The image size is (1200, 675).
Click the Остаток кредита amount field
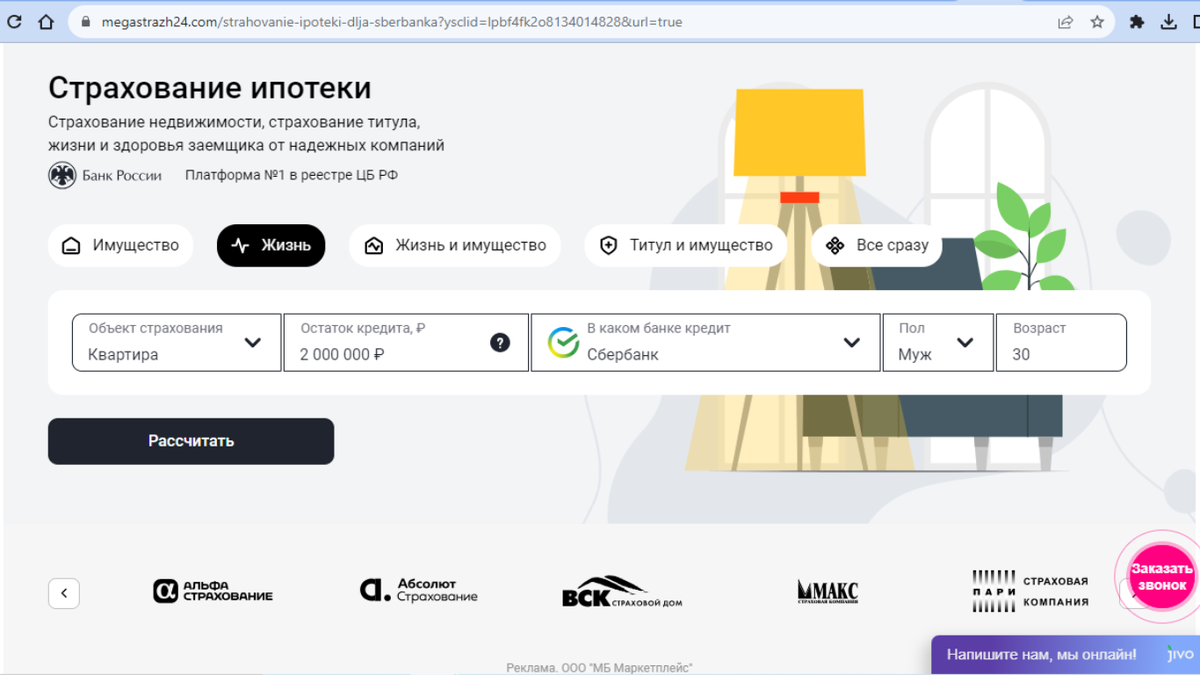point(406,343)
